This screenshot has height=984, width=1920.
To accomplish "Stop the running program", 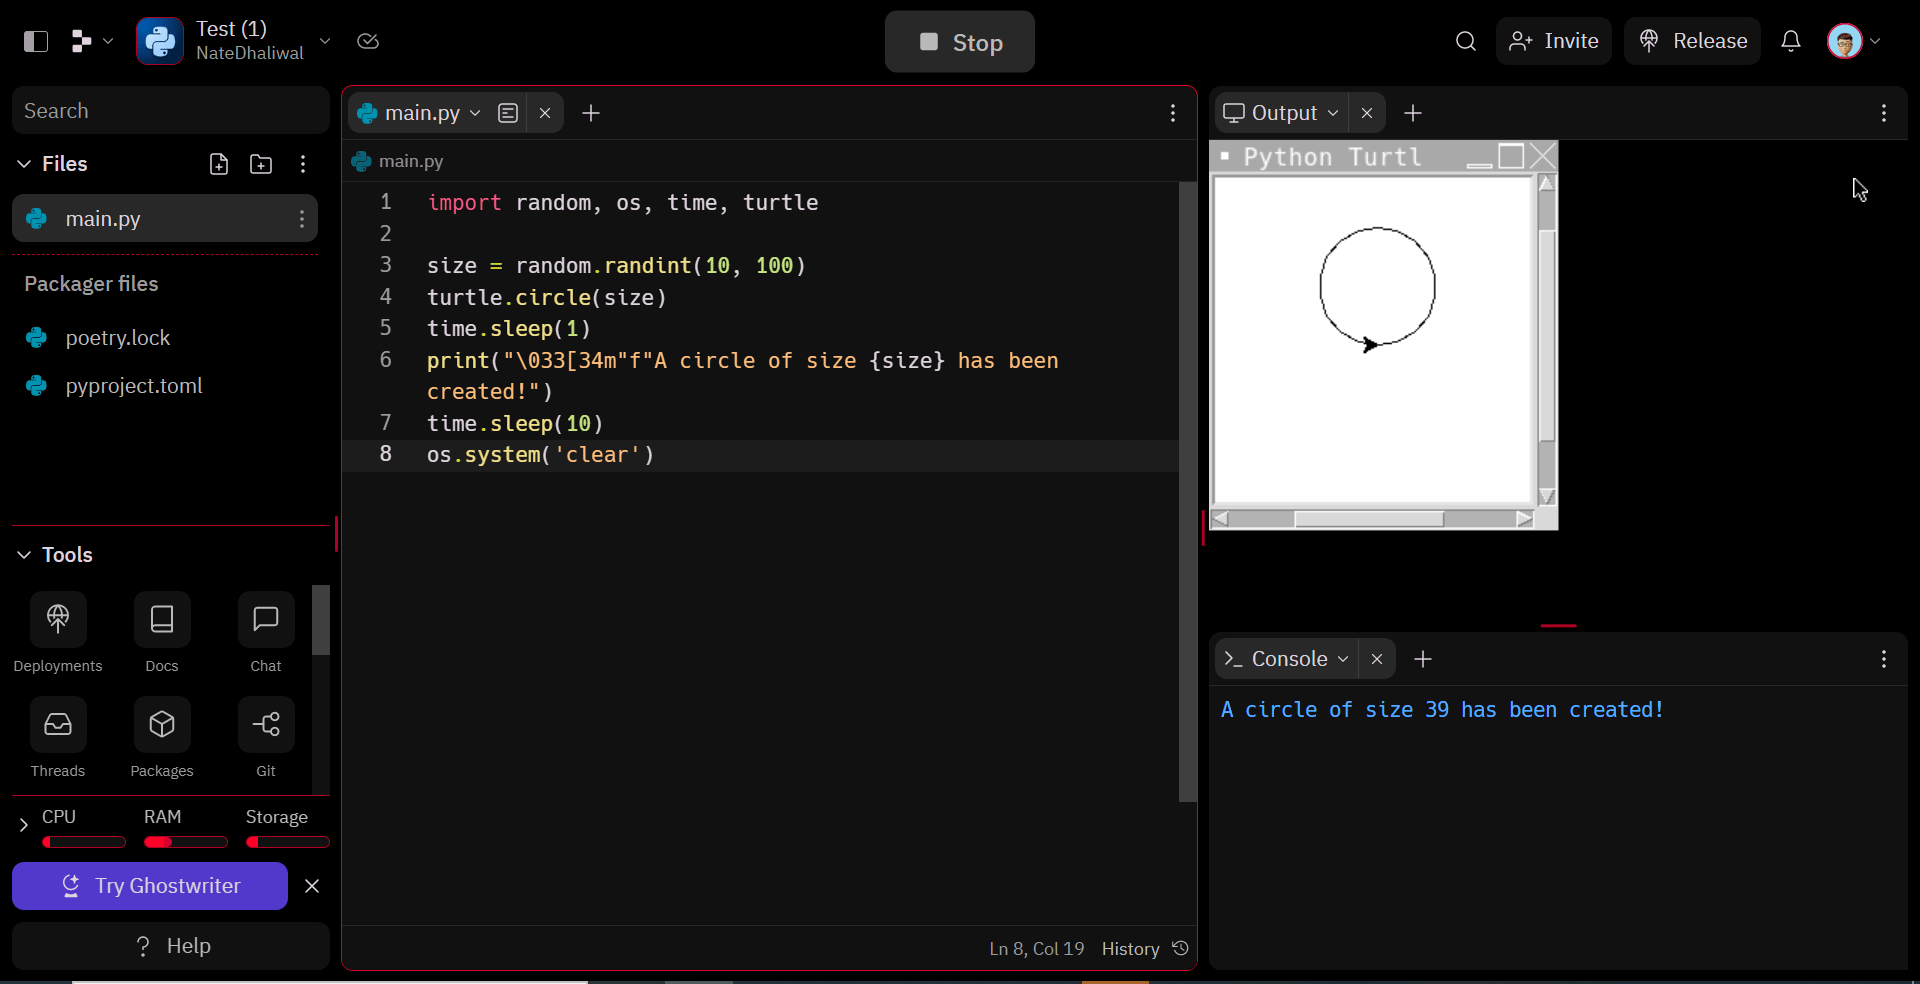I will (x=959, y=42).
